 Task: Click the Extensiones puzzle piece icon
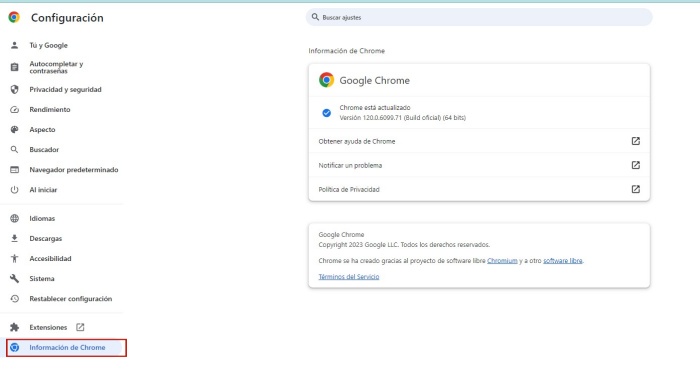[x=15, y=327]
